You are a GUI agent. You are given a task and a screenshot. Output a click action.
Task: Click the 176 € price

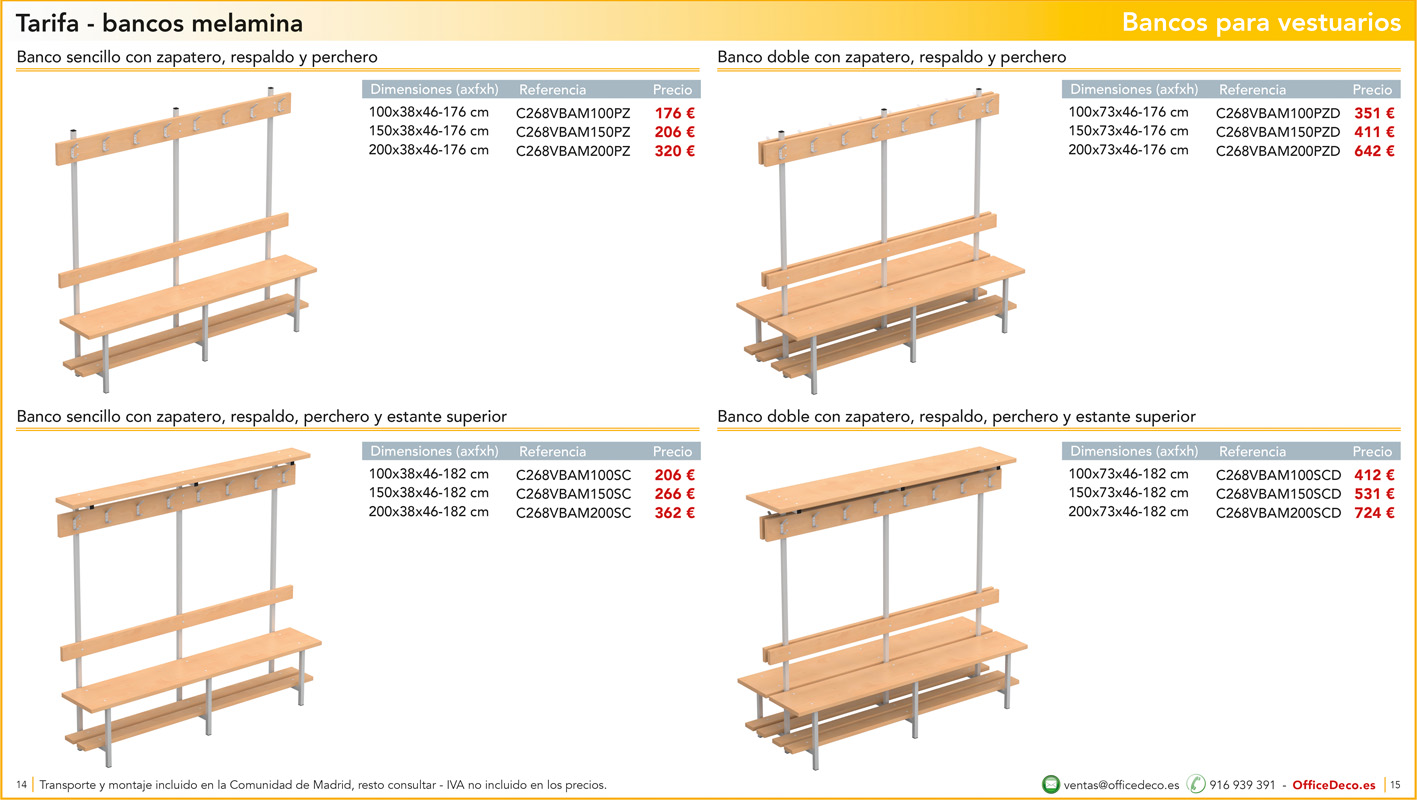click(674, 113)
